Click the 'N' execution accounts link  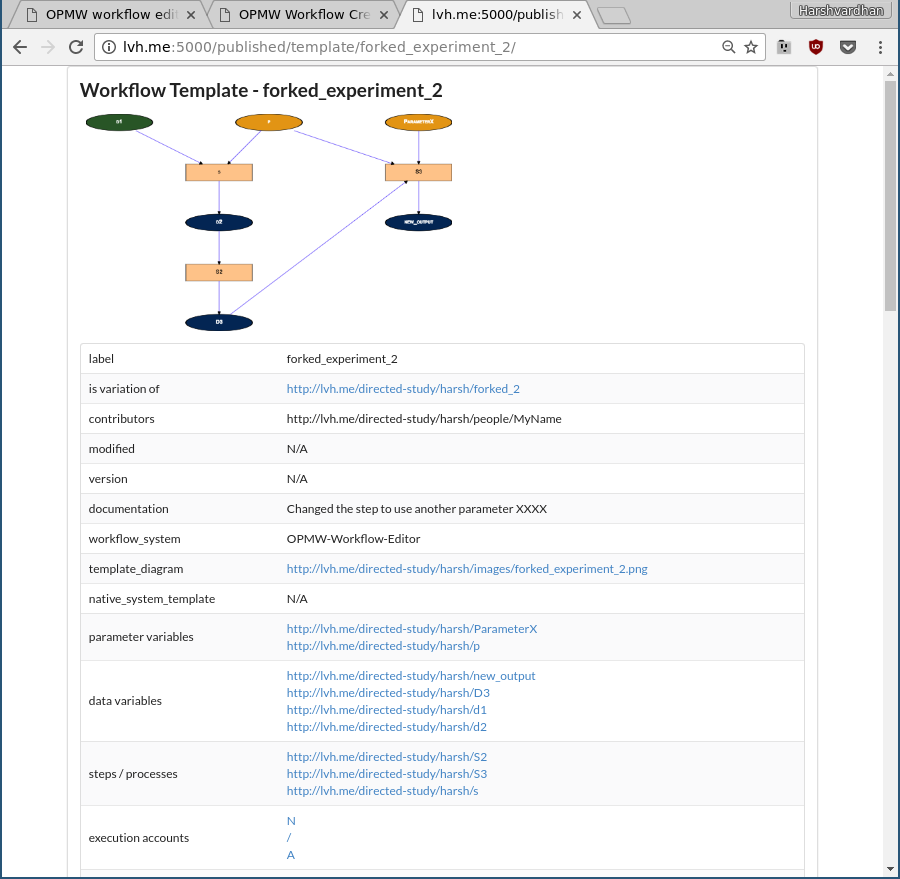click(291, 821)
